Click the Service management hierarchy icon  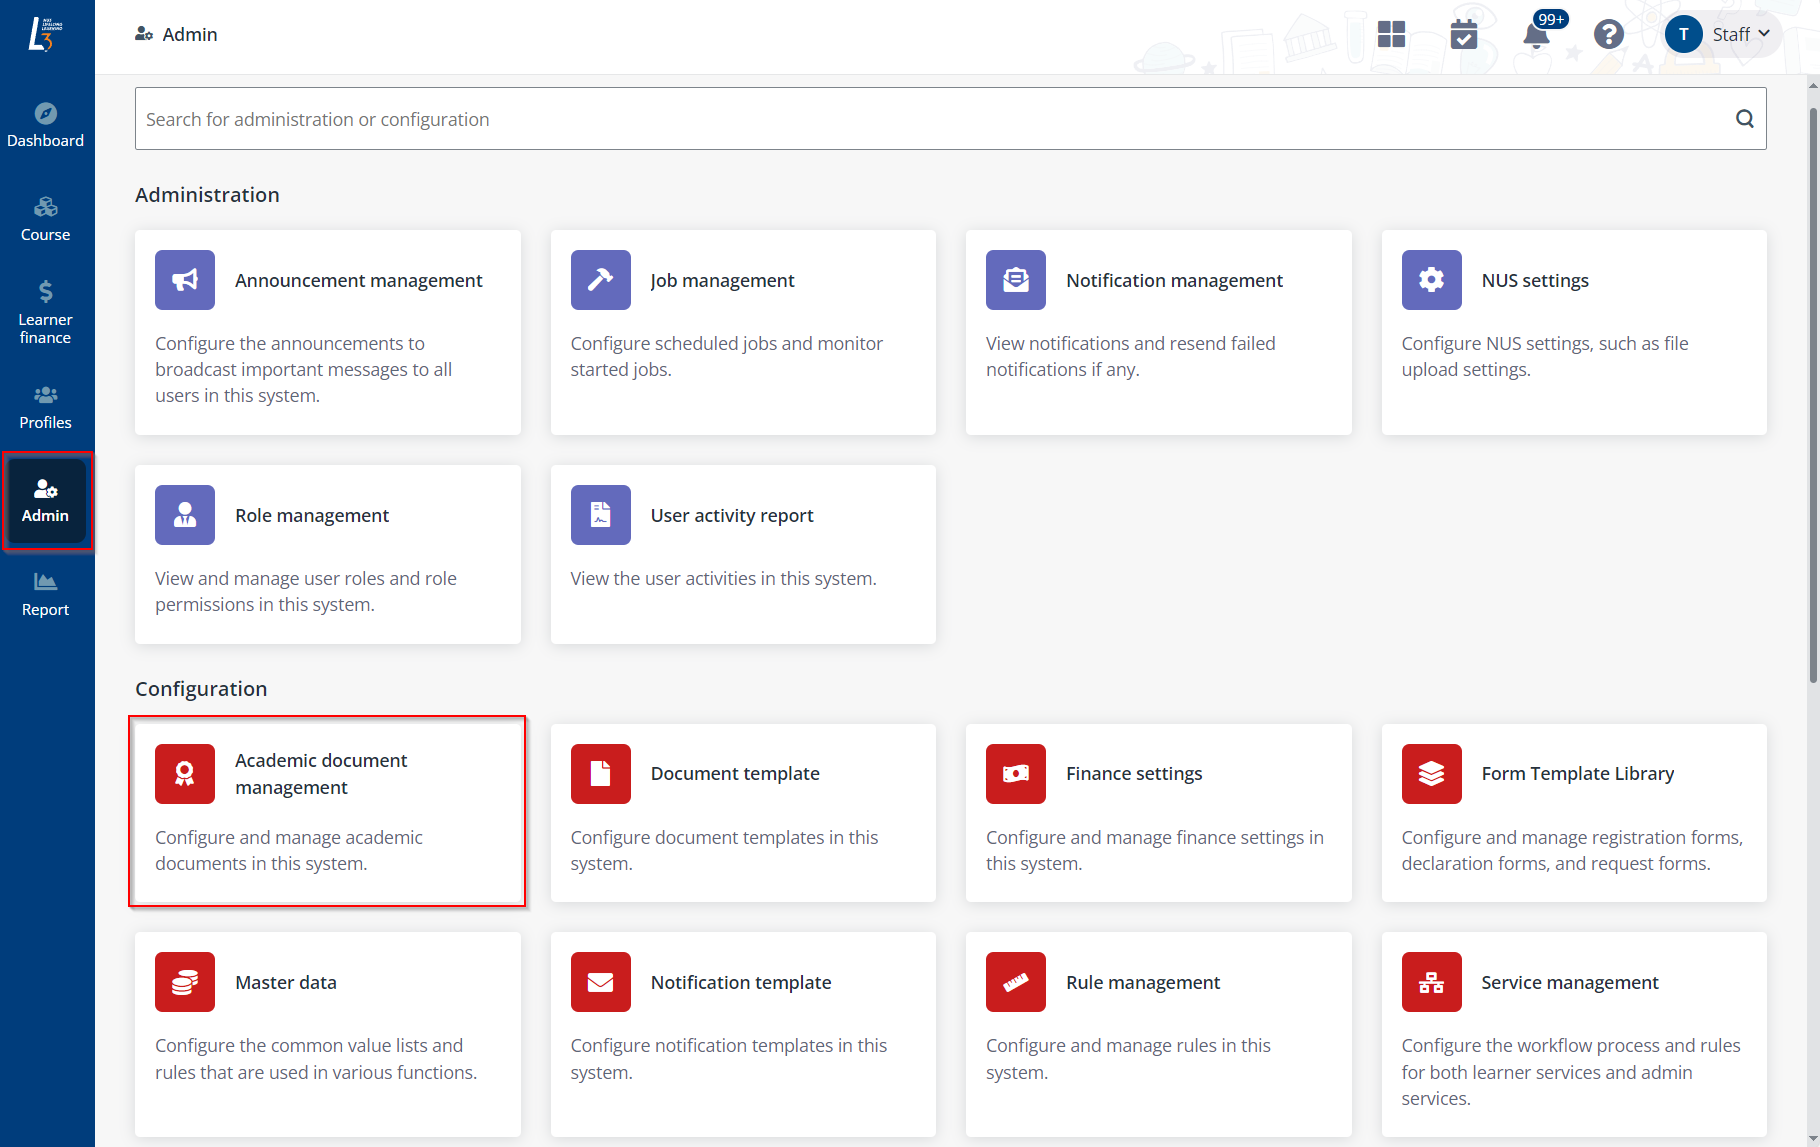pos(1431,982)
